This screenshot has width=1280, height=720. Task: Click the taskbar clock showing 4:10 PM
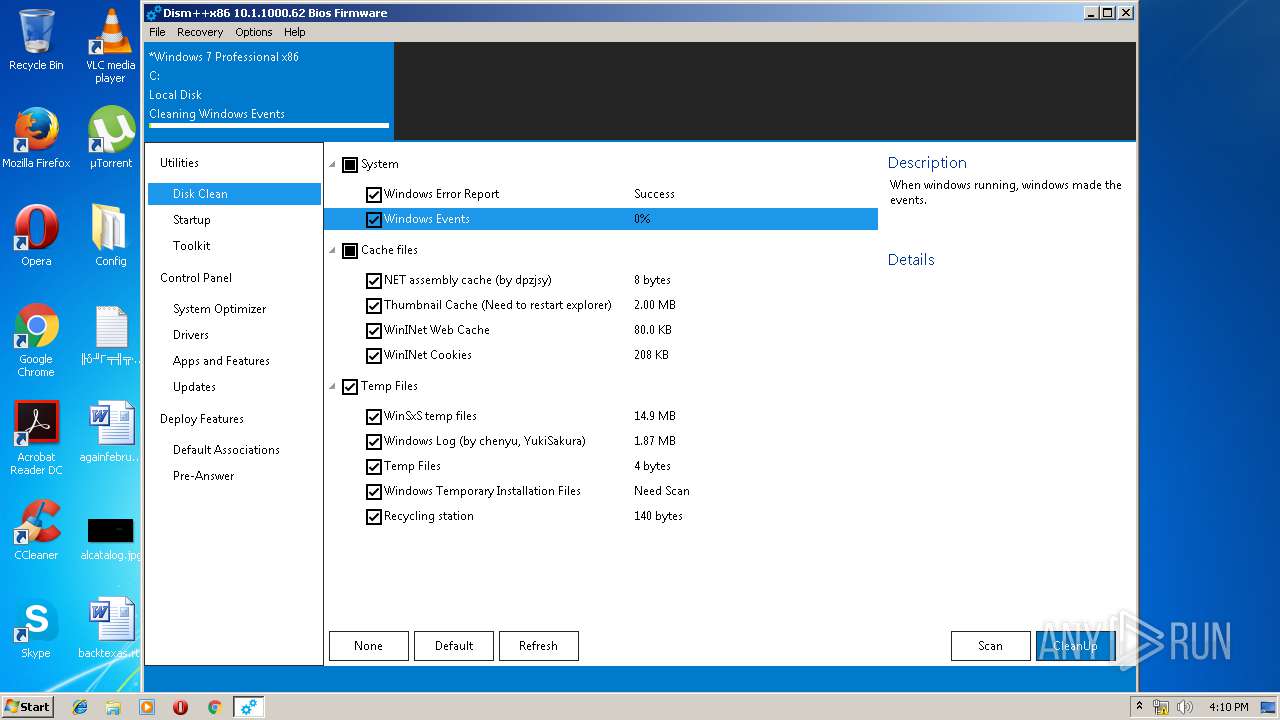[1228, 707]
